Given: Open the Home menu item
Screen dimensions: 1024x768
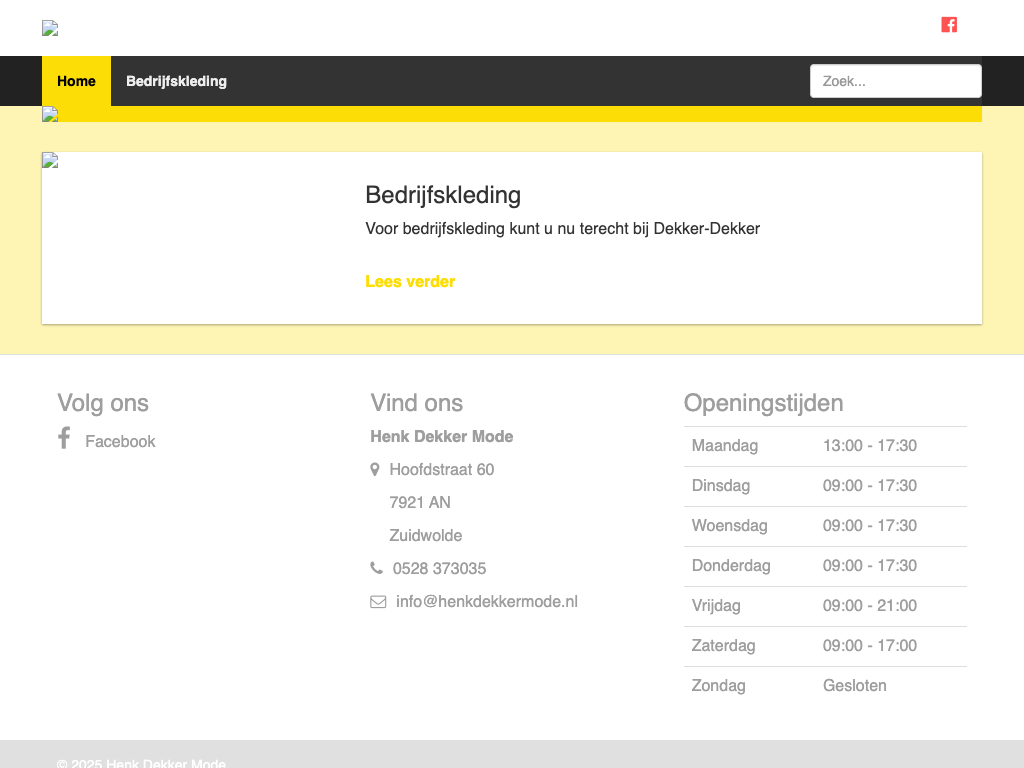Looking at the screenshot, I should [x=76, y=81].
